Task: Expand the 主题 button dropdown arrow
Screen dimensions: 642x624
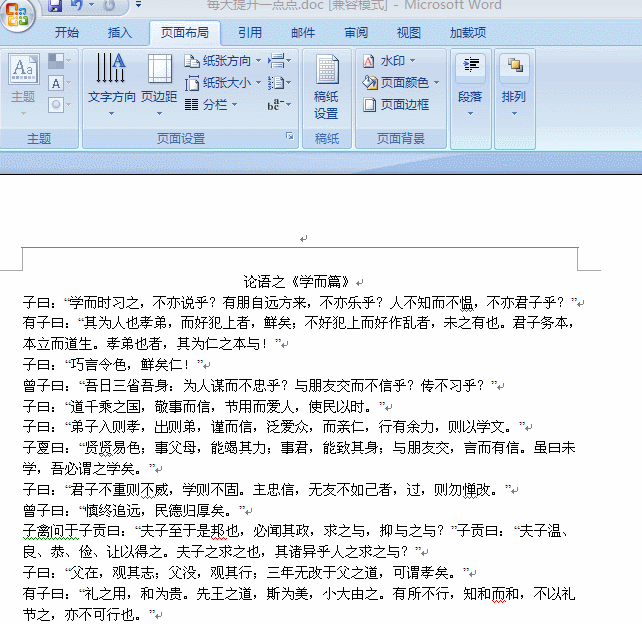Action: (x=23, y=113)
